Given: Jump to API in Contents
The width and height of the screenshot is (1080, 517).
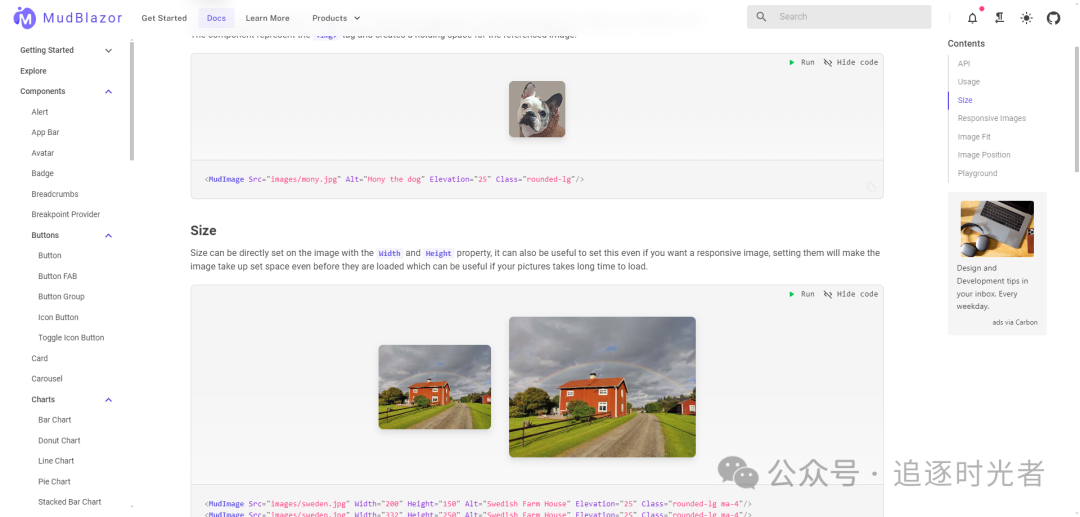Looking at the screenshot, I should [x=964, y=63].
